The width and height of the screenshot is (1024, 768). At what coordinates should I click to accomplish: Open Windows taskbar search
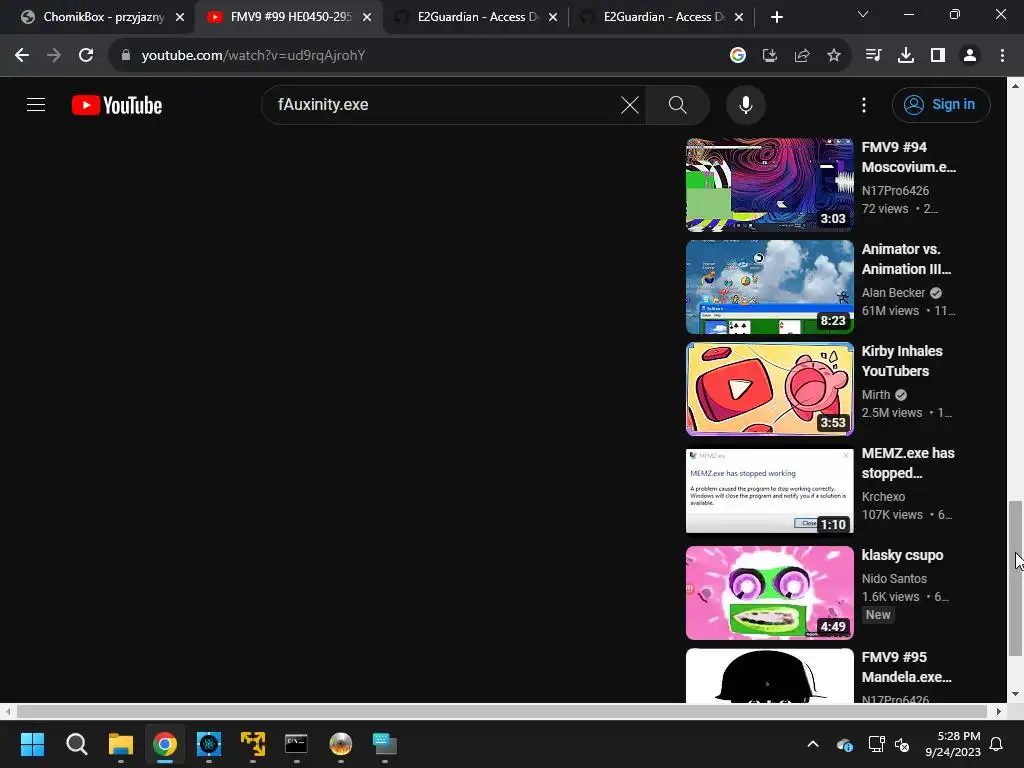pos(76,744)
